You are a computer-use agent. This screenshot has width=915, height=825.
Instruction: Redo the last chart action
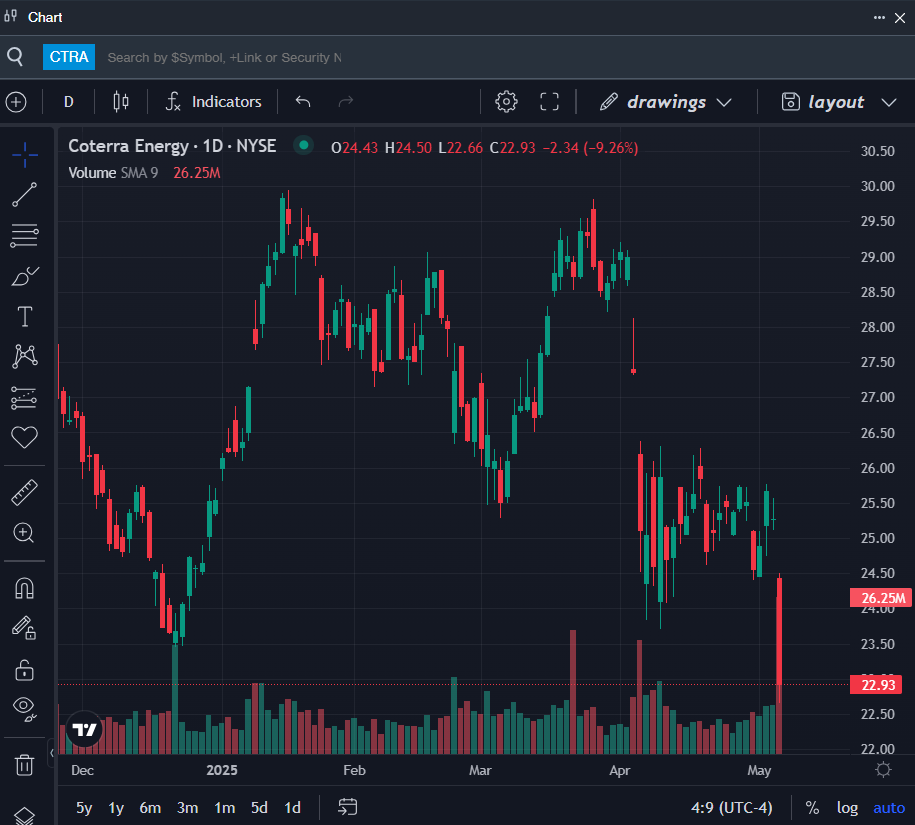[x=346, y=102]
